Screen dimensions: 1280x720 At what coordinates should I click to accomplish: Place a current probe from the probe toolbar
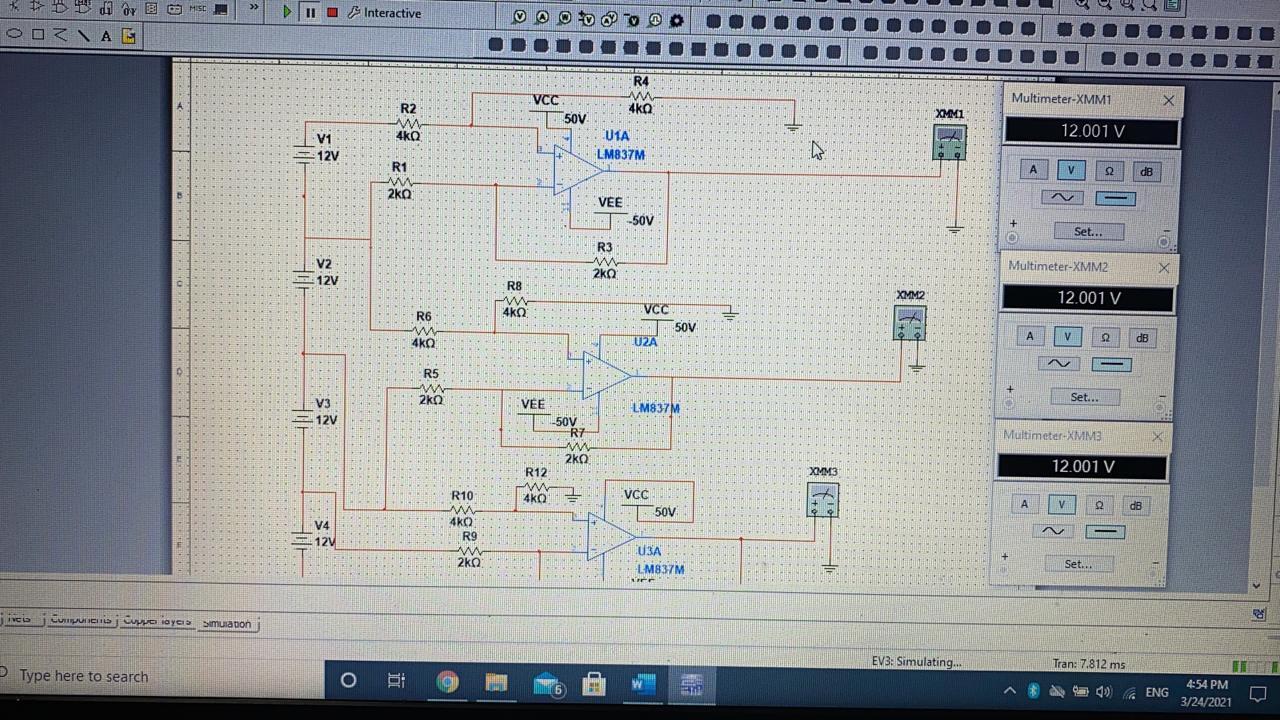[x=542, y=18]
